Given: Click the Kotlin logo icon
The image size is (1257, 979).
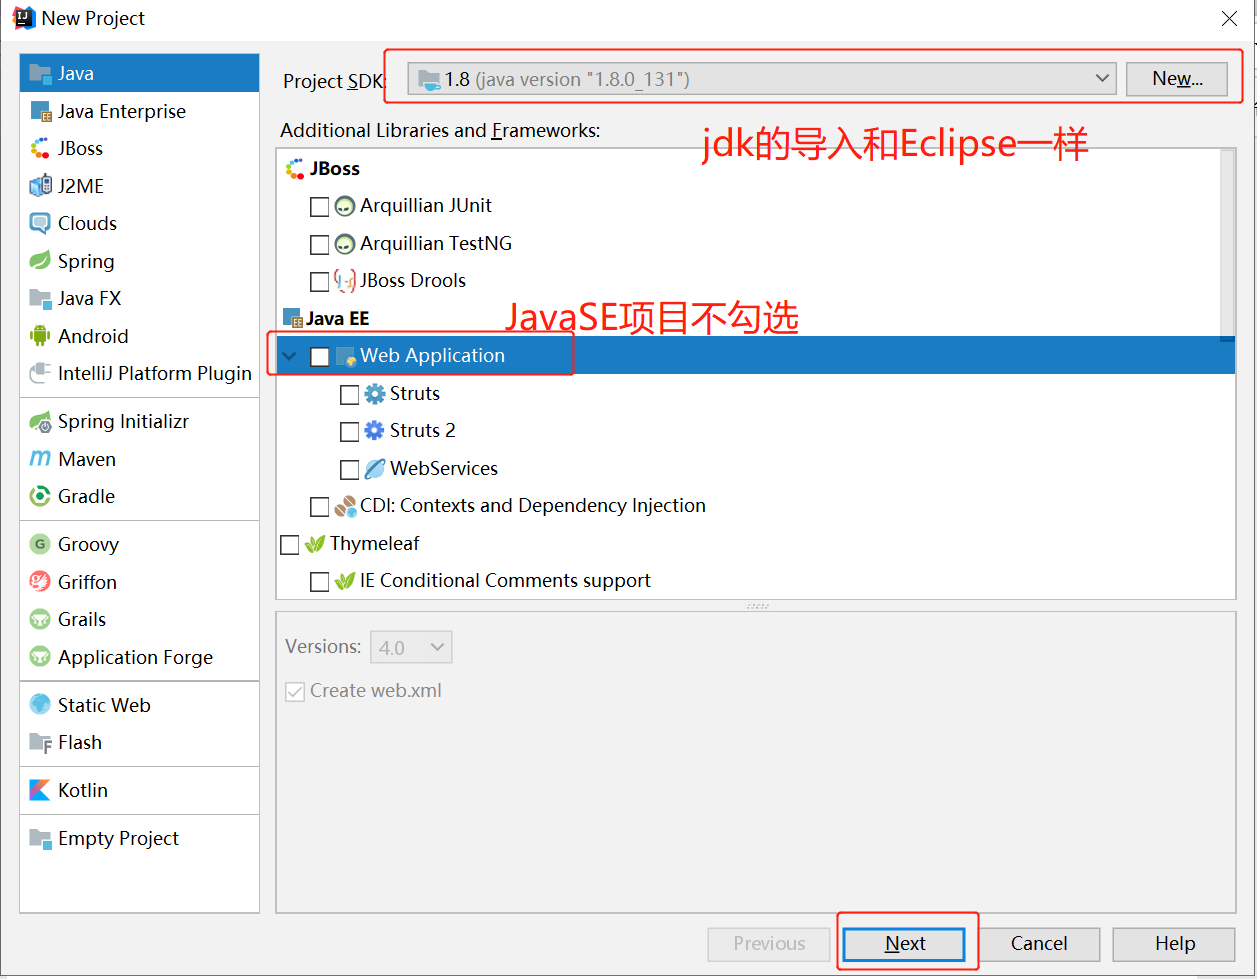Looking at the screenshot, I should (40, 790).
